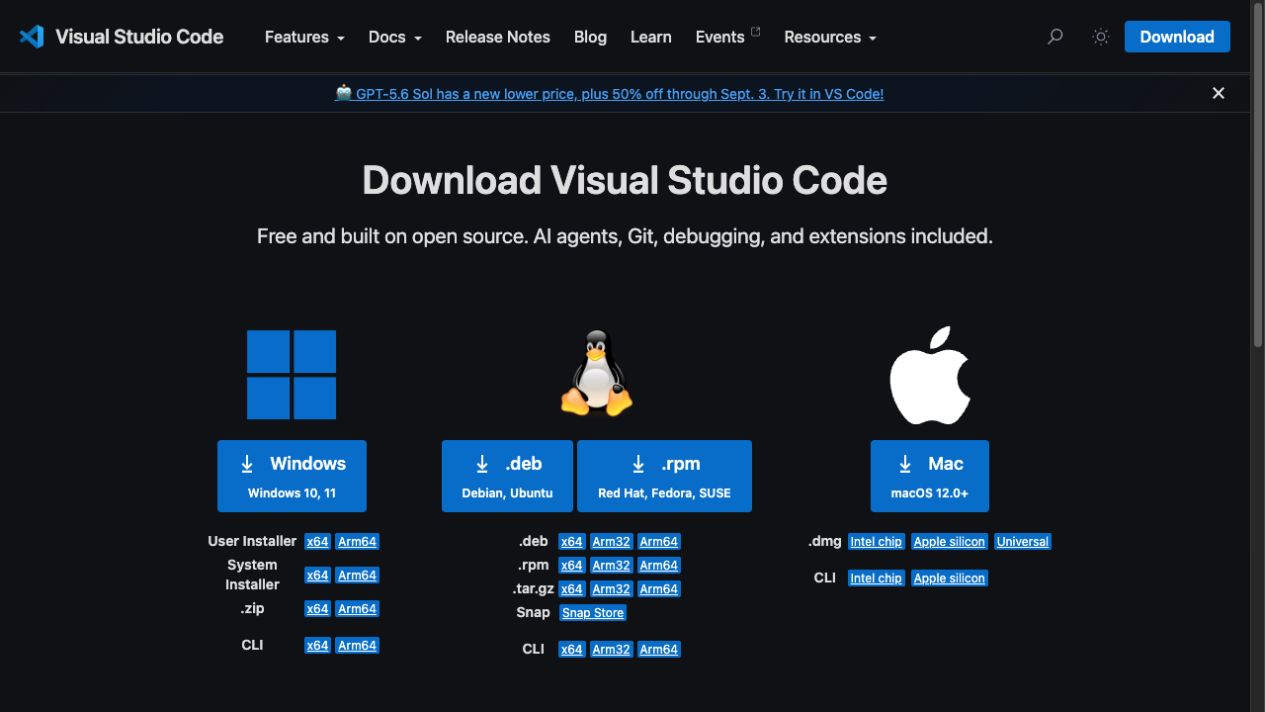Image resolution: width=1265 pixels, height=712 pixels.
Task: Toggle the light/dark theme sun icon
Action: click(1101, 37)
